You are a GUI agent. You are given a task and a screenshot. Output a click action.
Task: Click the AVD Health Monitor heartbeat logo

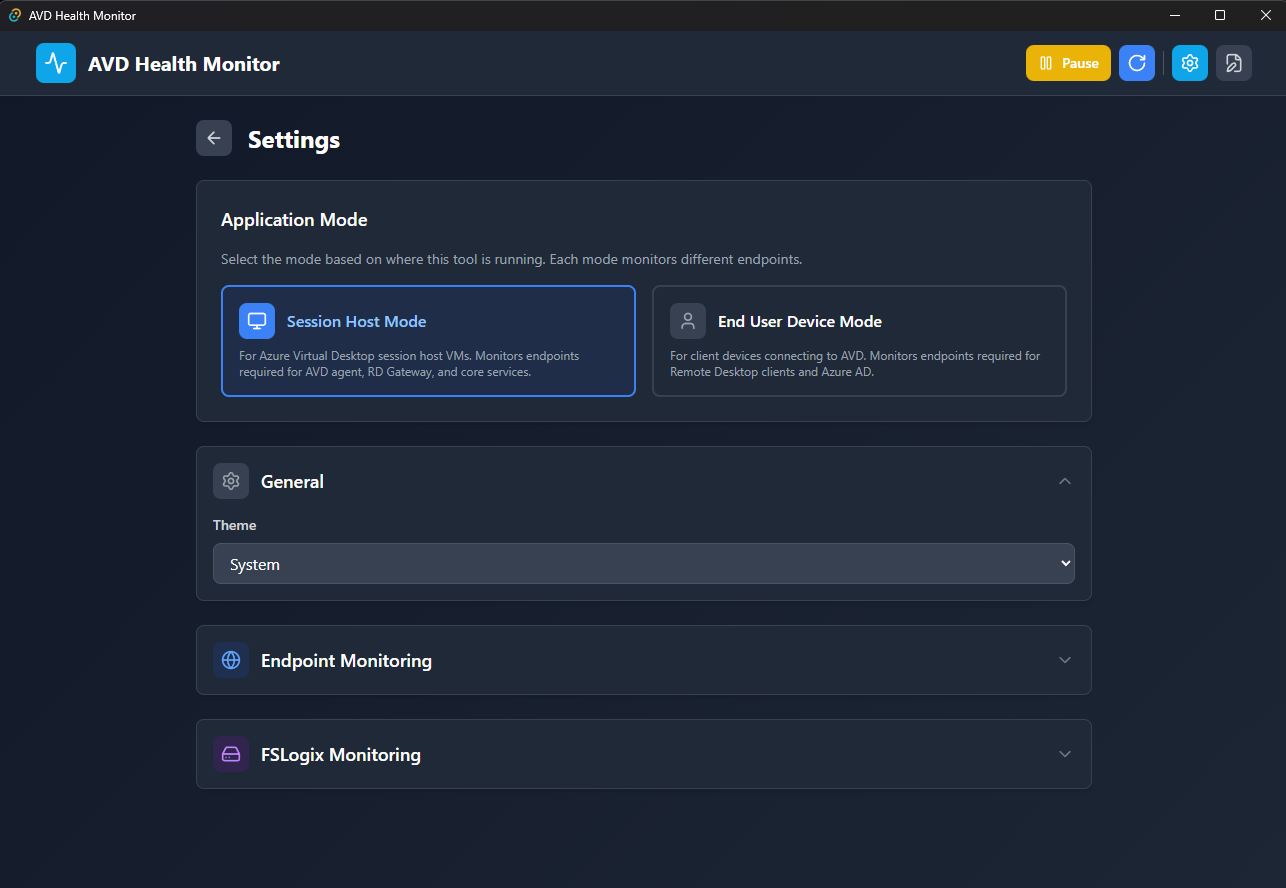[x=55, y=62]
